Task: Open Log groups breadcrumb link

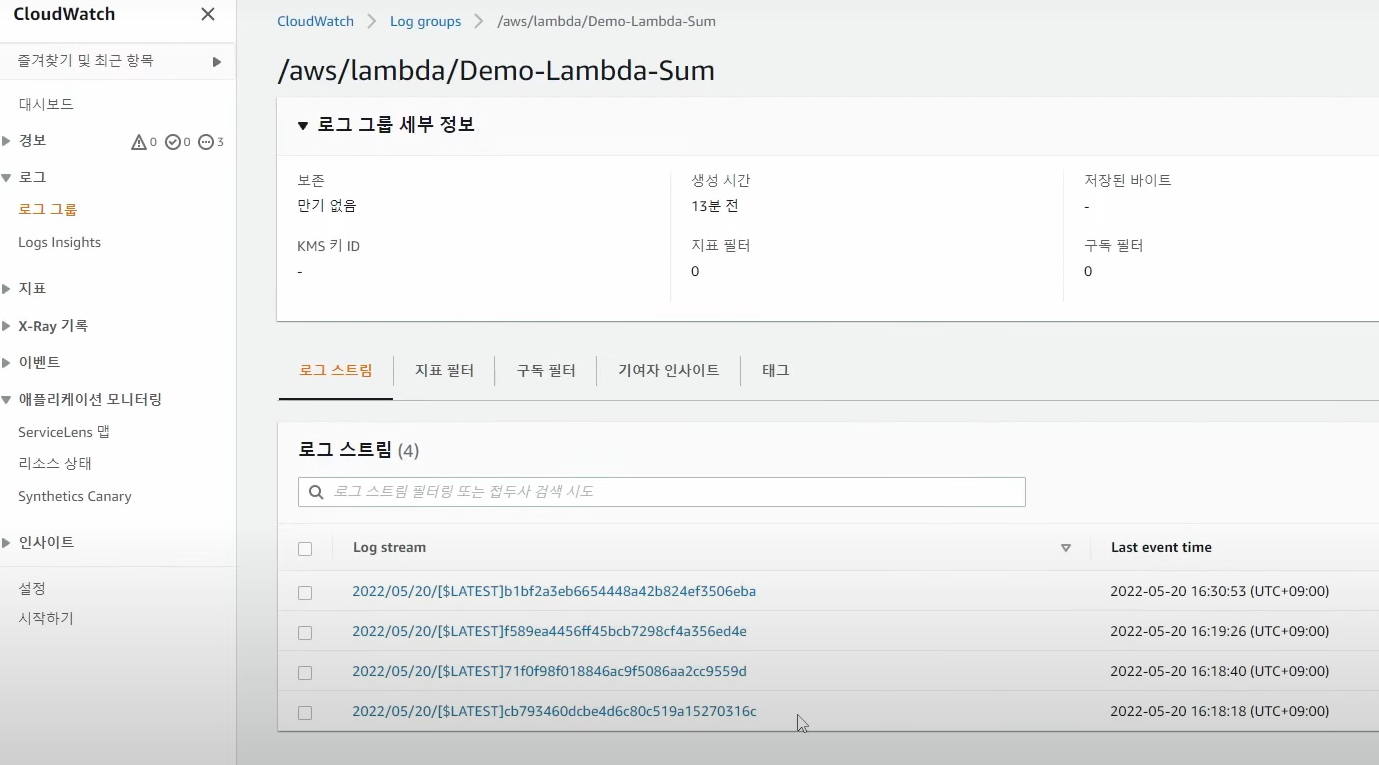Action: point(425,21)
